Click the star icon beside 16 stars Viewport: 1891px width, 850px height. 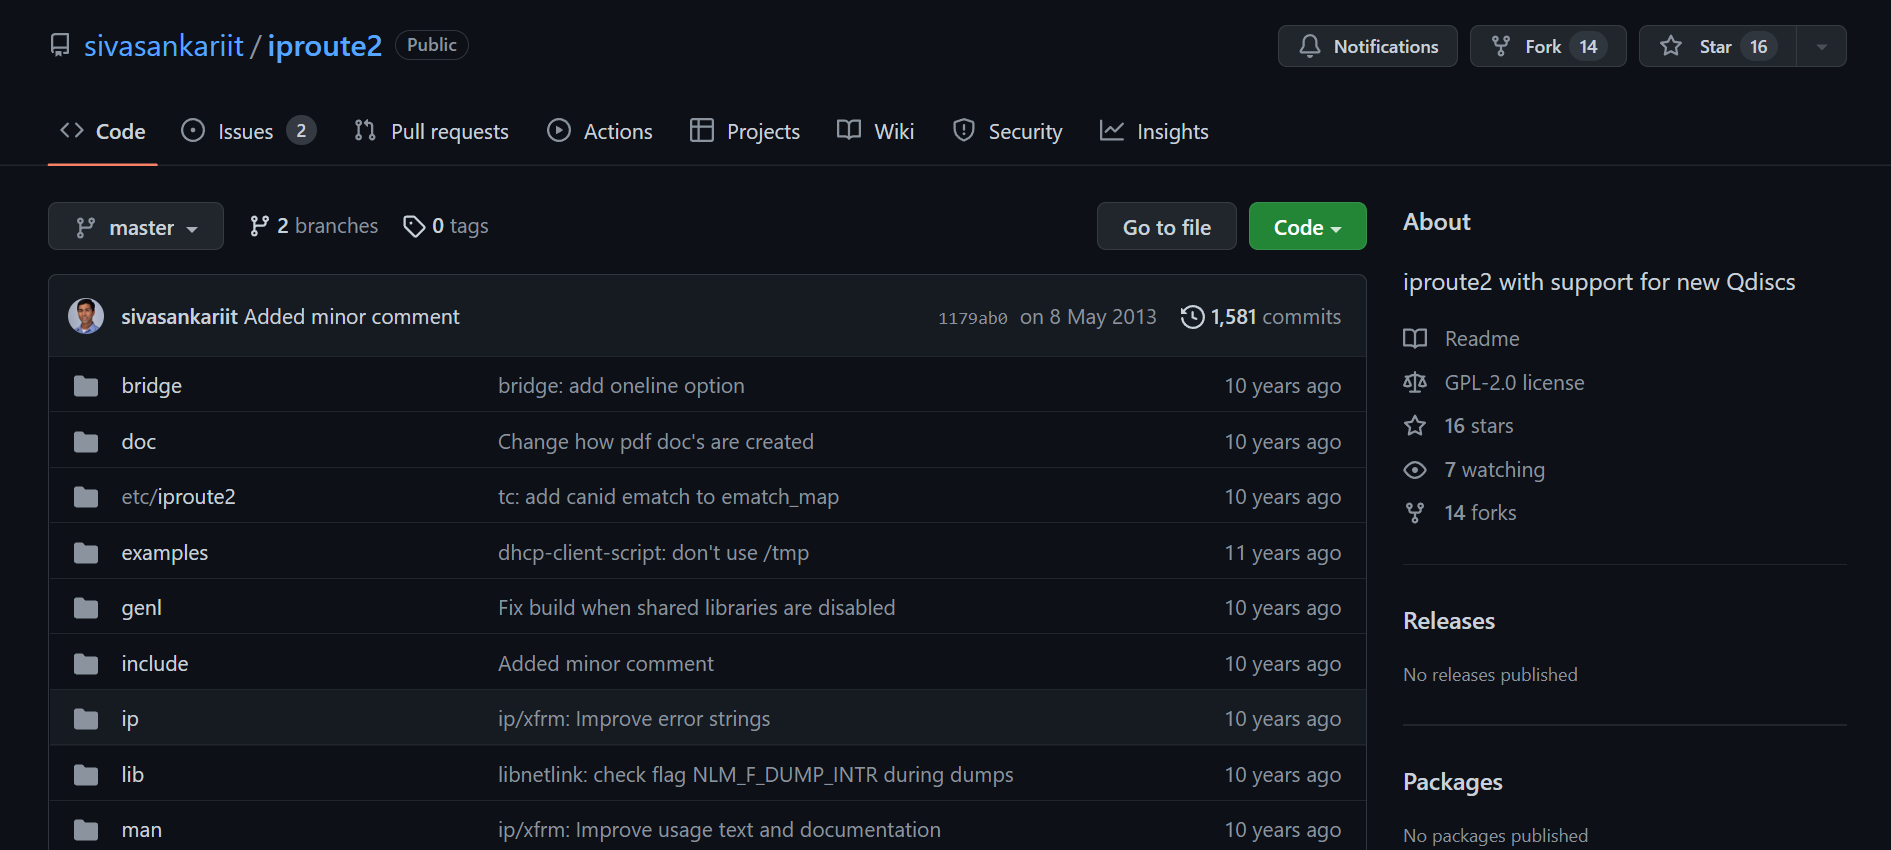tap(1415, 426)
